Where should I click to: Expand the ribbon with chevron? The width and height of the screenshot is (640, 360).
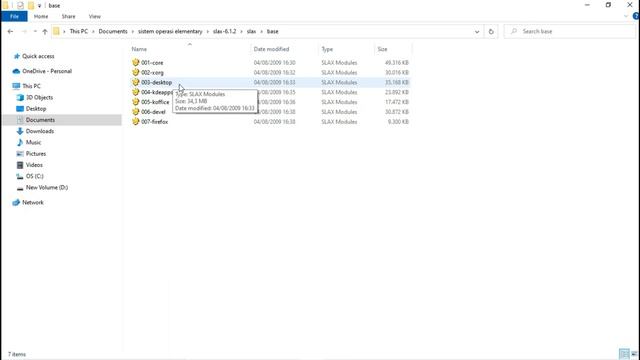[626, 16]
